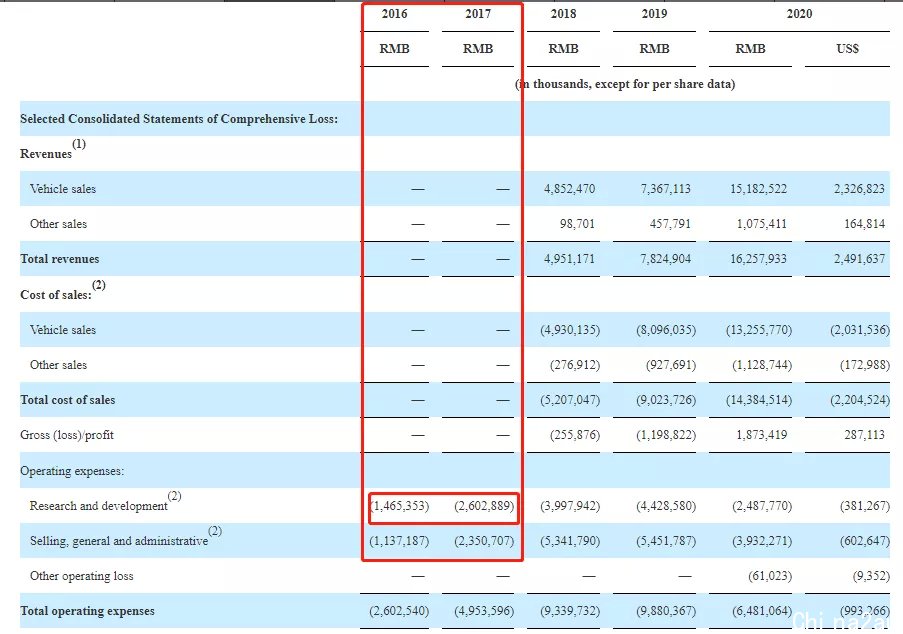Click the Total operating expenses label

[87, 611]
